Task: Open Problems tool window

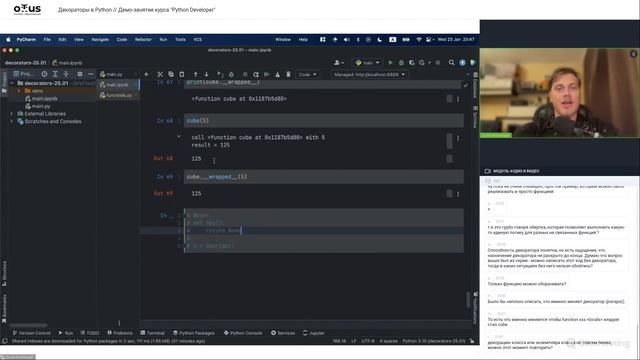Action: [x=120, y=333]
